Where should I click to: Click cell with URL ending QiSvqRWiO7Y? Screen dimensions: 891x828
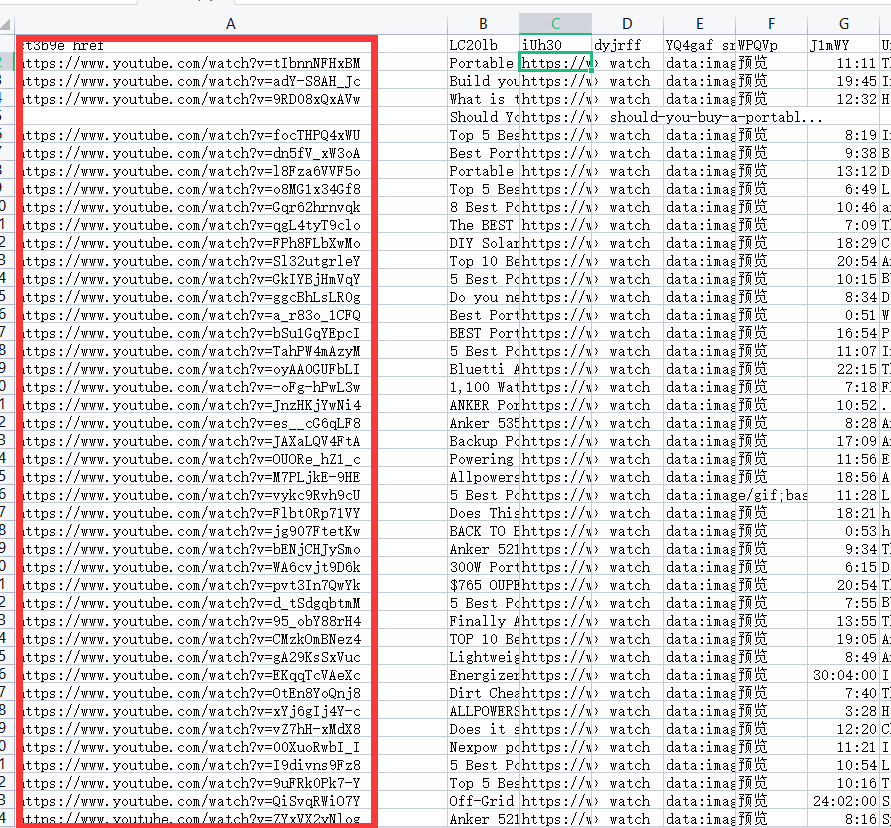[x=231, y=801]
